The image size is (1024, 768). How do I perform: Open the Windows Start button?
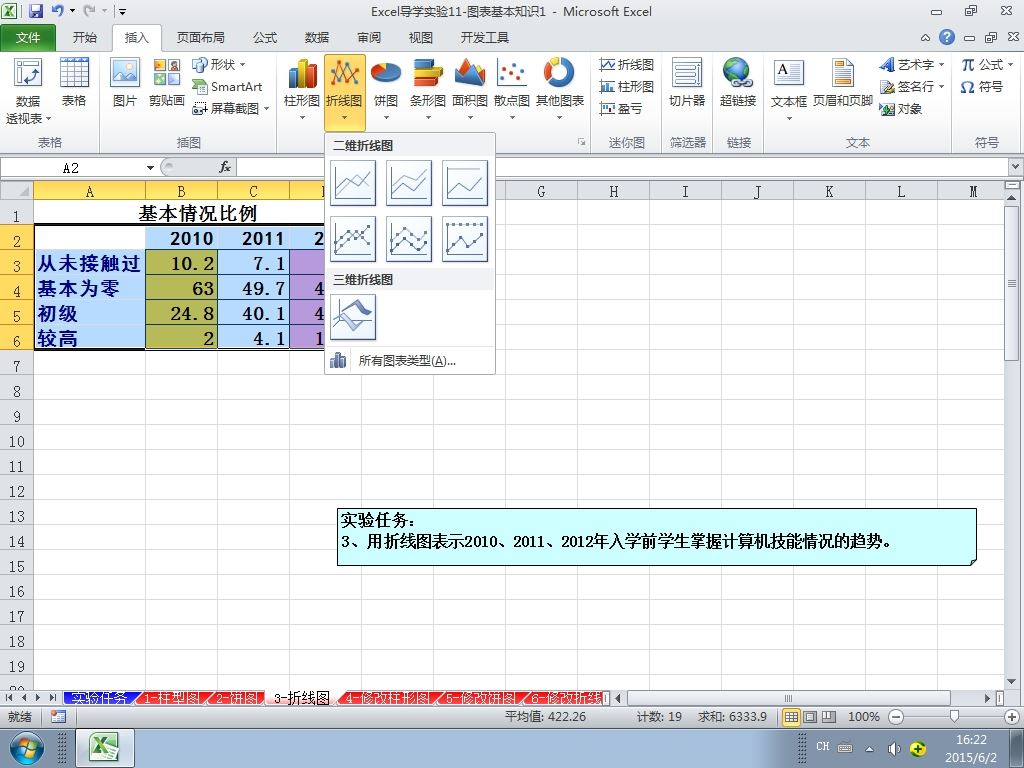click(x=27, y=748)
